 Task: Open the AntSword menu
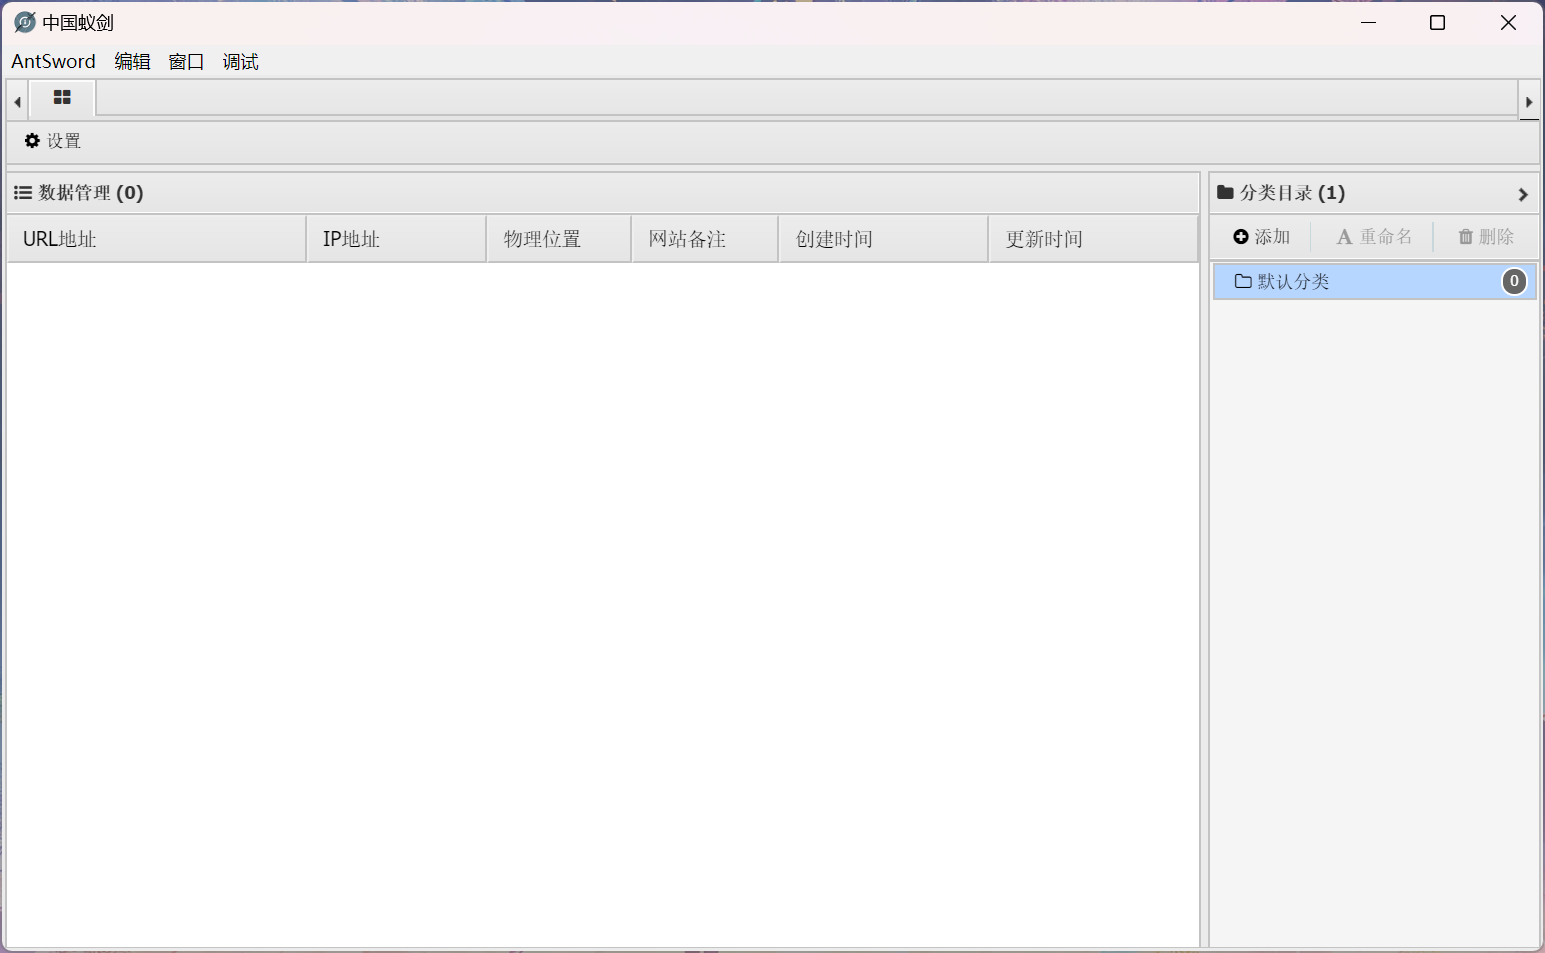pos(53,62)
